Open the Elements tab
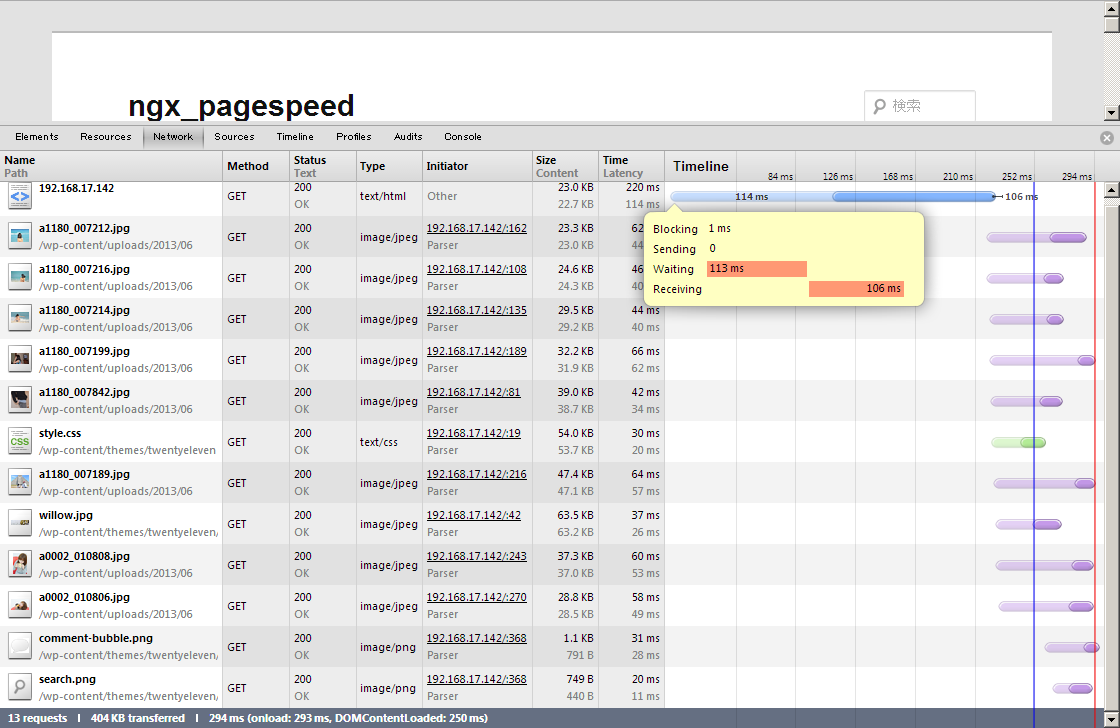The image size is (1120, 728). [36, 136]
